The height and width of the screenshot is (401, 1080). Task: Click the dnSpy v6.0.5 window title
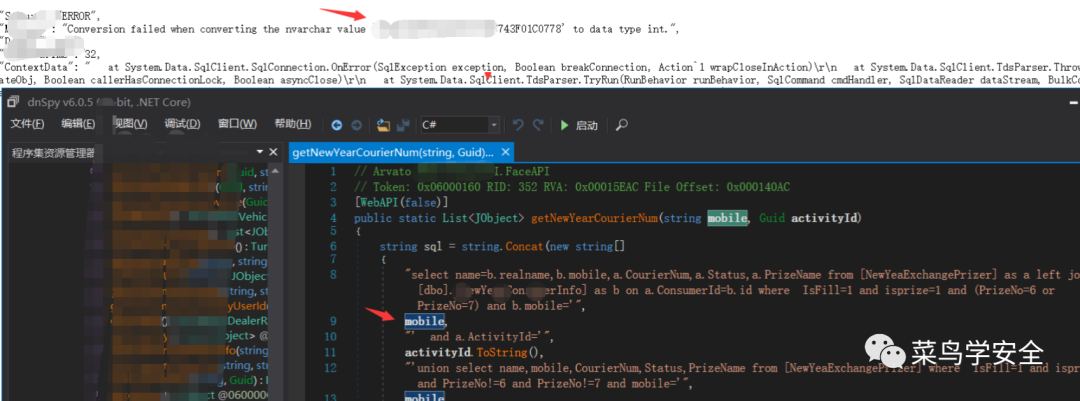click(x=108, y=103)
